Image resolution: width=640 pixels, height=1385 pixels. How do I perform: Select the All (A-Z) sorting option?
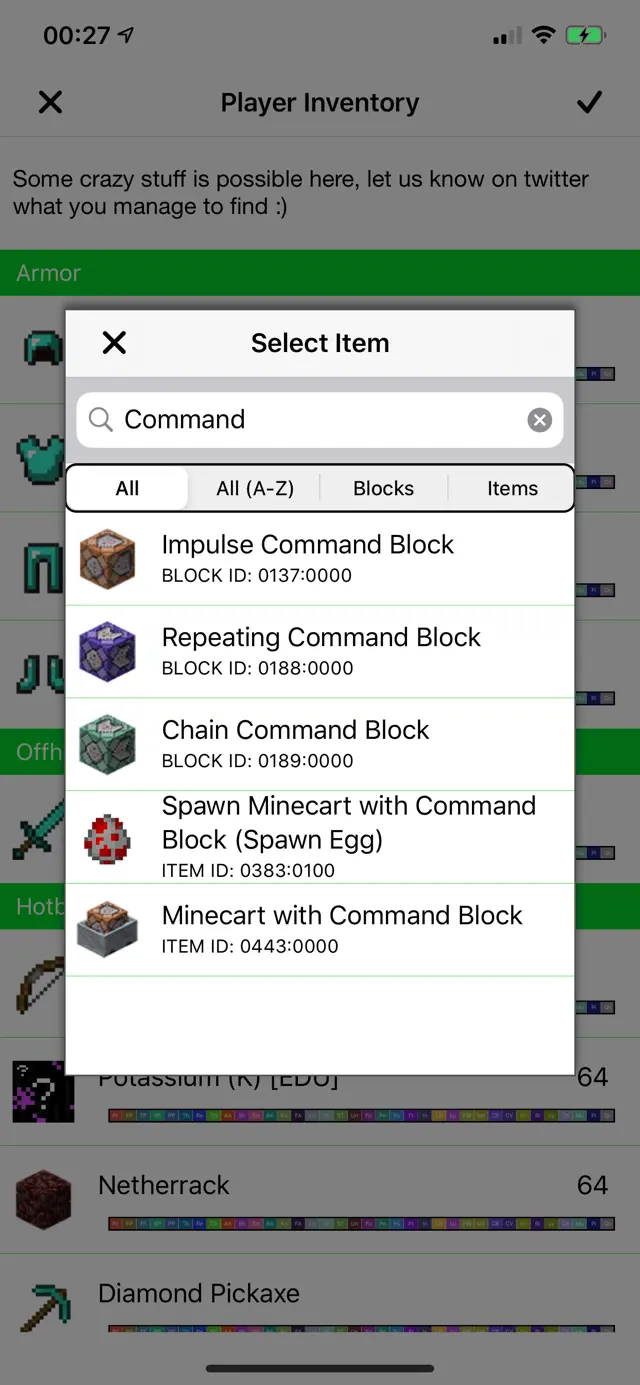point(255,488)
